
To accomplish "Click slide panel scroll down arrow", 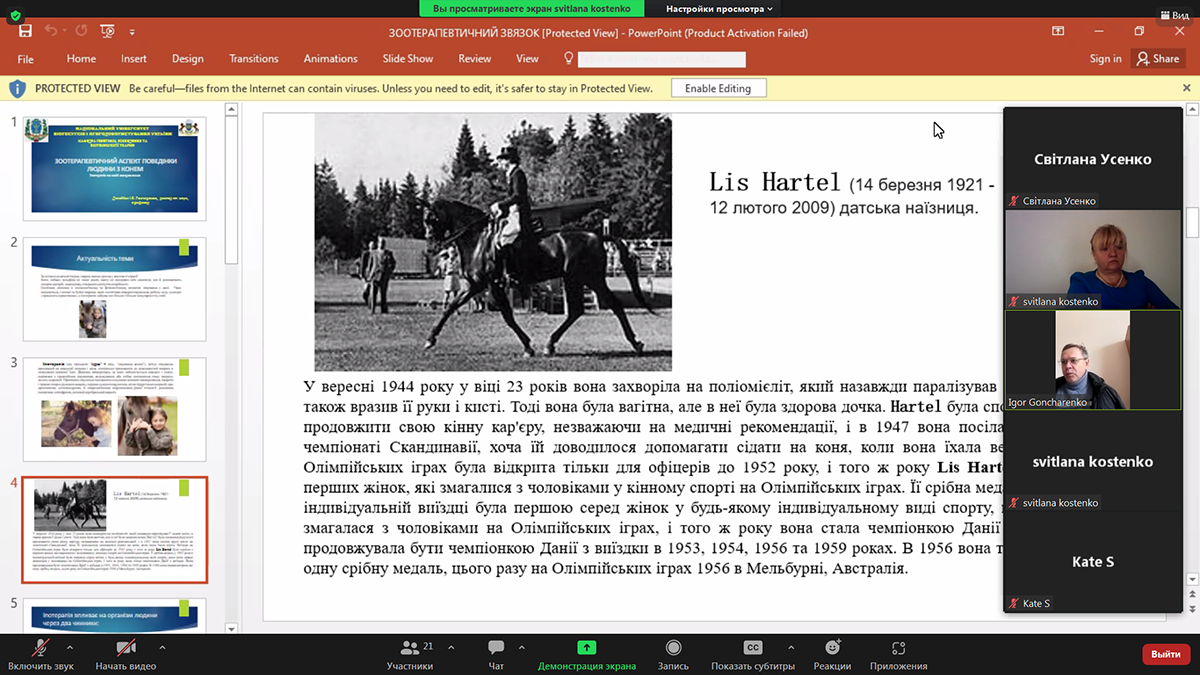I will 232,628.
